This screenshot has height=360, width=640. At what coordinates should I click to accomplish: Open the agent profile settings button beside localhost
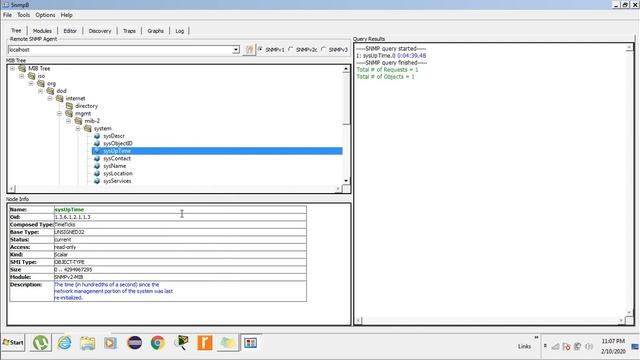tap(249, 50)
